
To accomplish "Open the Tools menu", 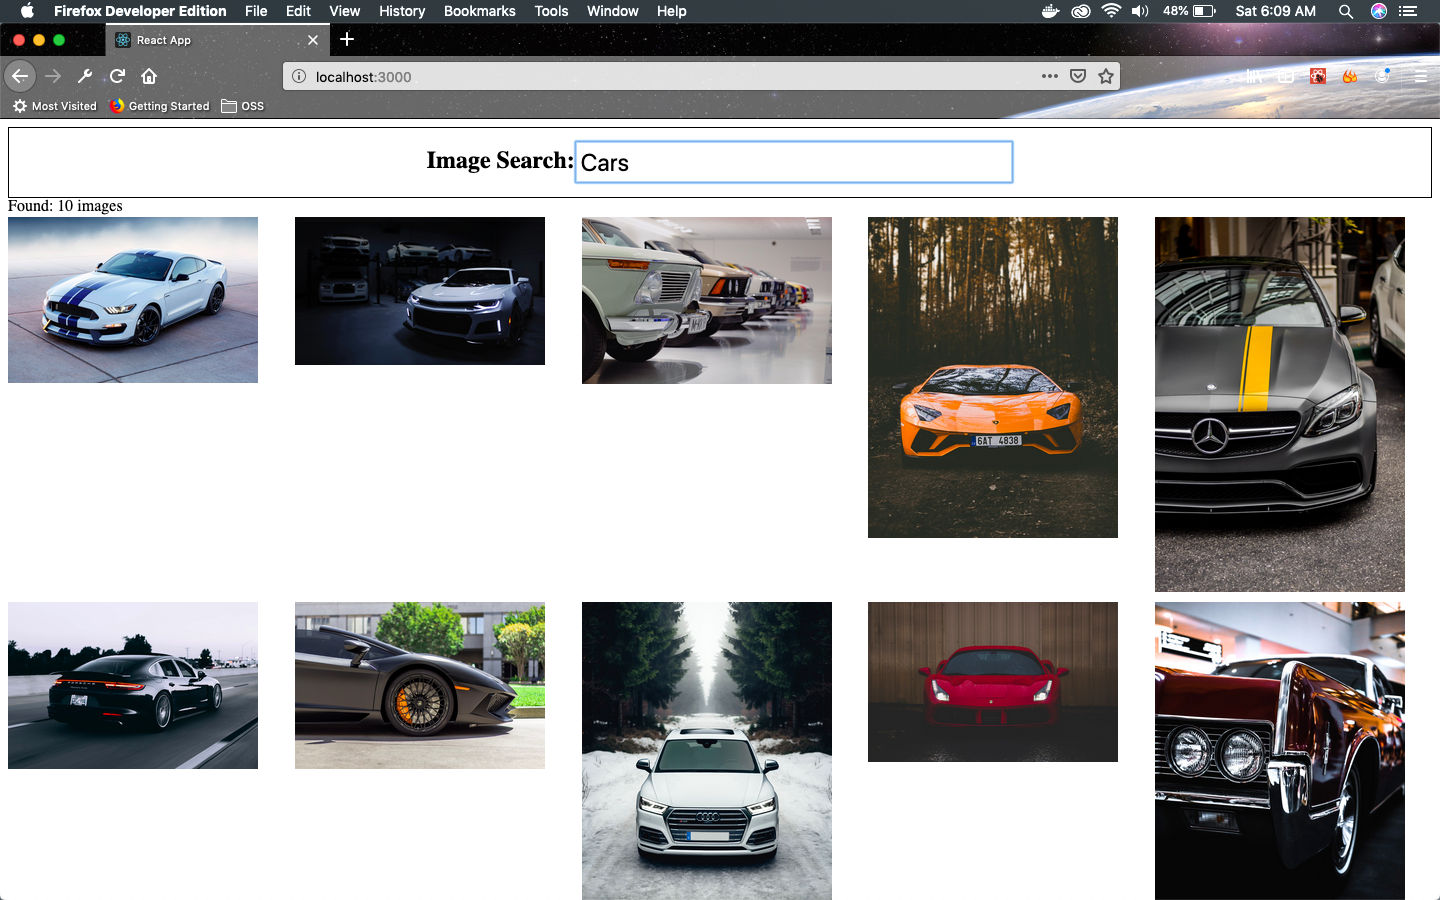I will [551, 11].
